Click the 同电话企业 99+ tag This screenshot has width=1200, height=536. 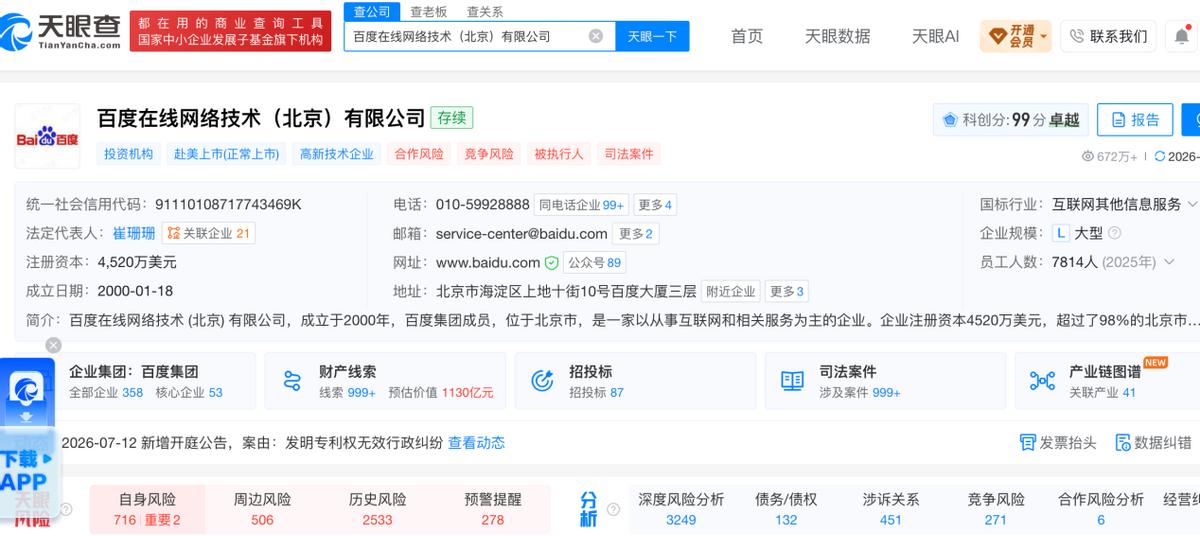581,205
